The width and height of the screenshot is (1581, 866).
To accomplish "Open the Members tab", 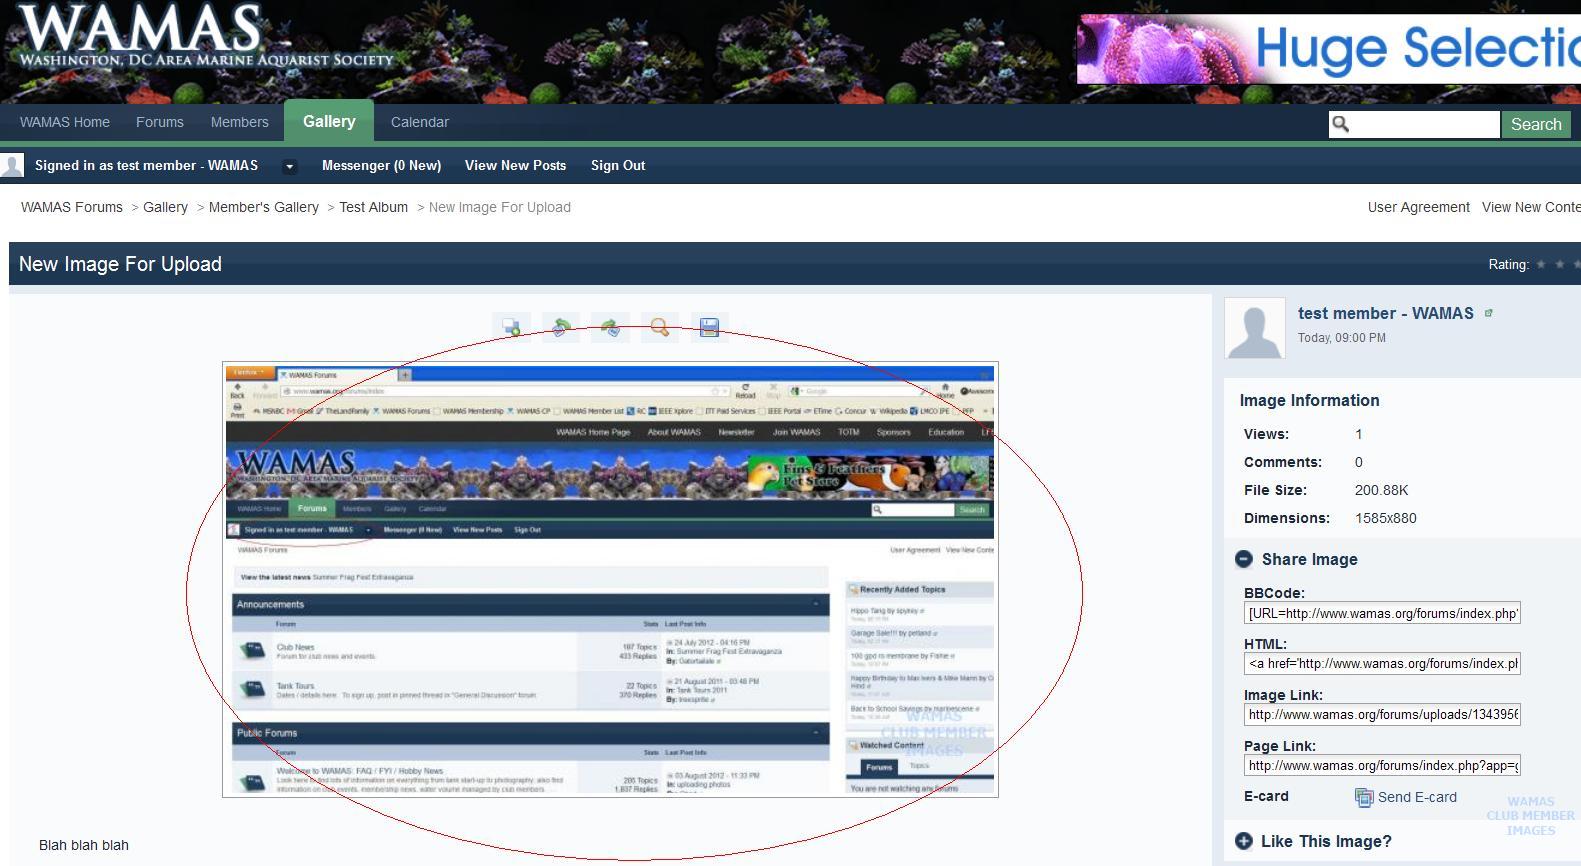I will (240, 122).
